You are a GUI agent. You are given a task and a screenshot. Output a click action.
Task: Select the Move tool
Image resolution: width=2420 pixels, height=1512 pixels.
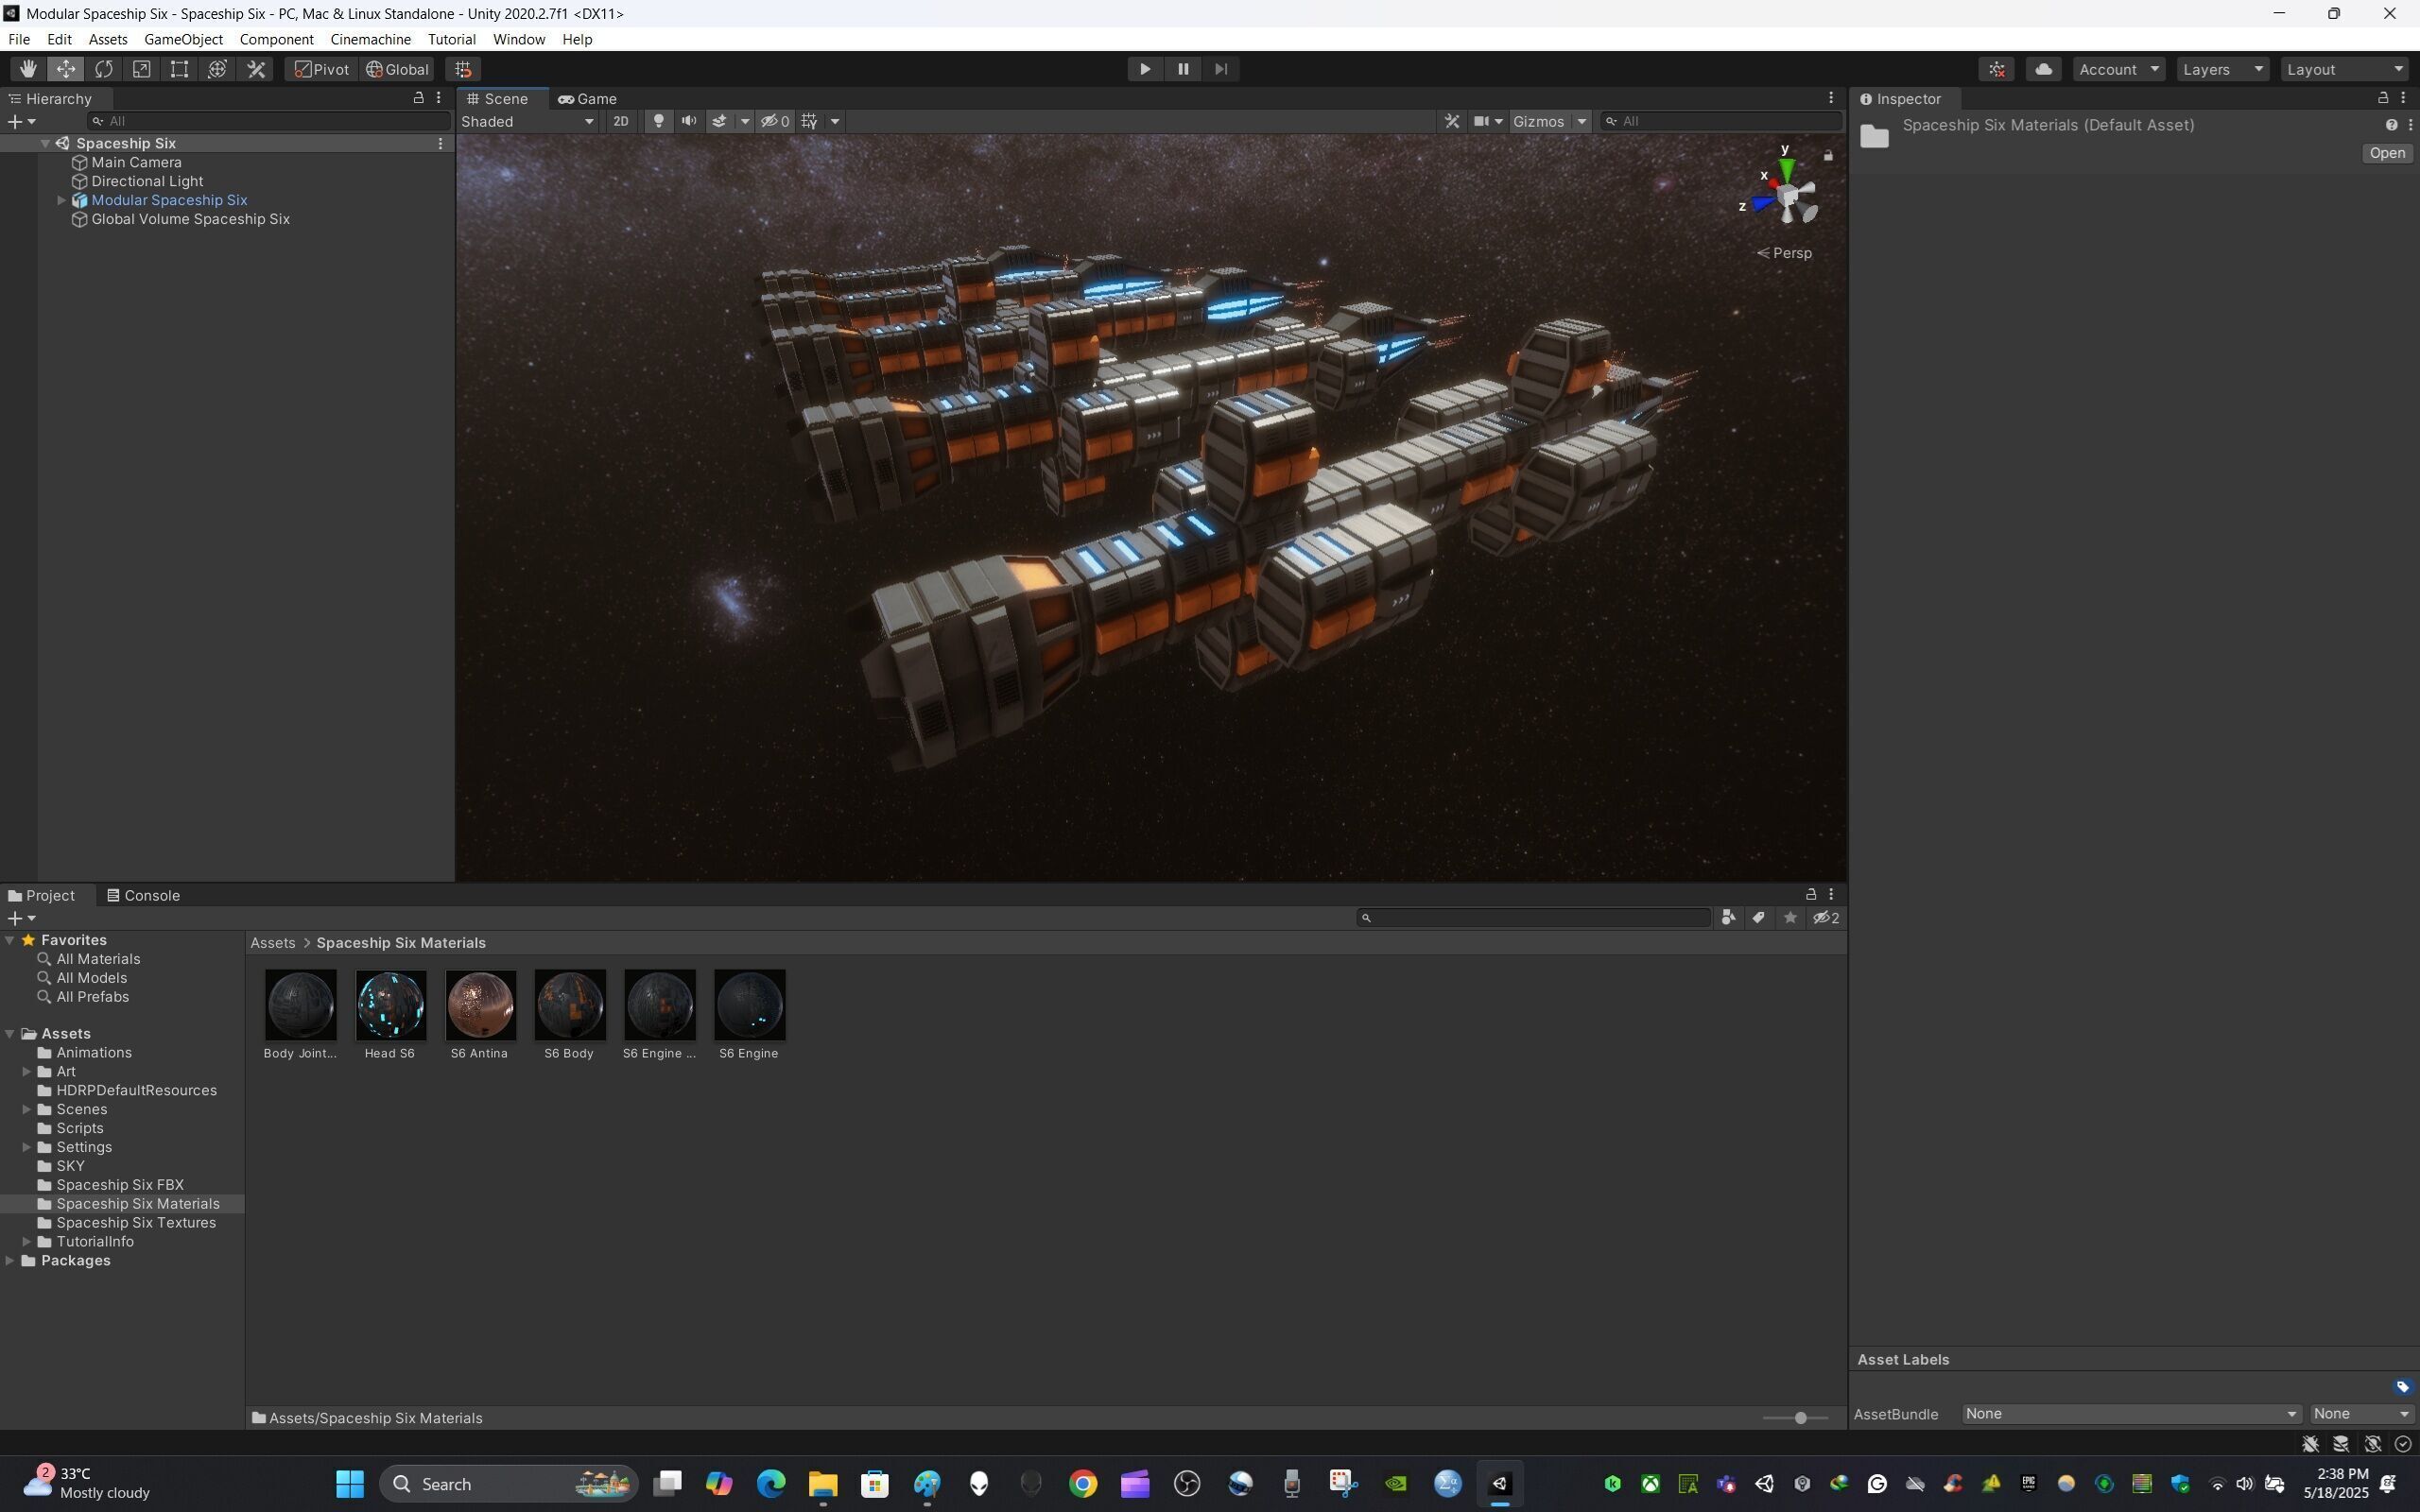(66, 69)
